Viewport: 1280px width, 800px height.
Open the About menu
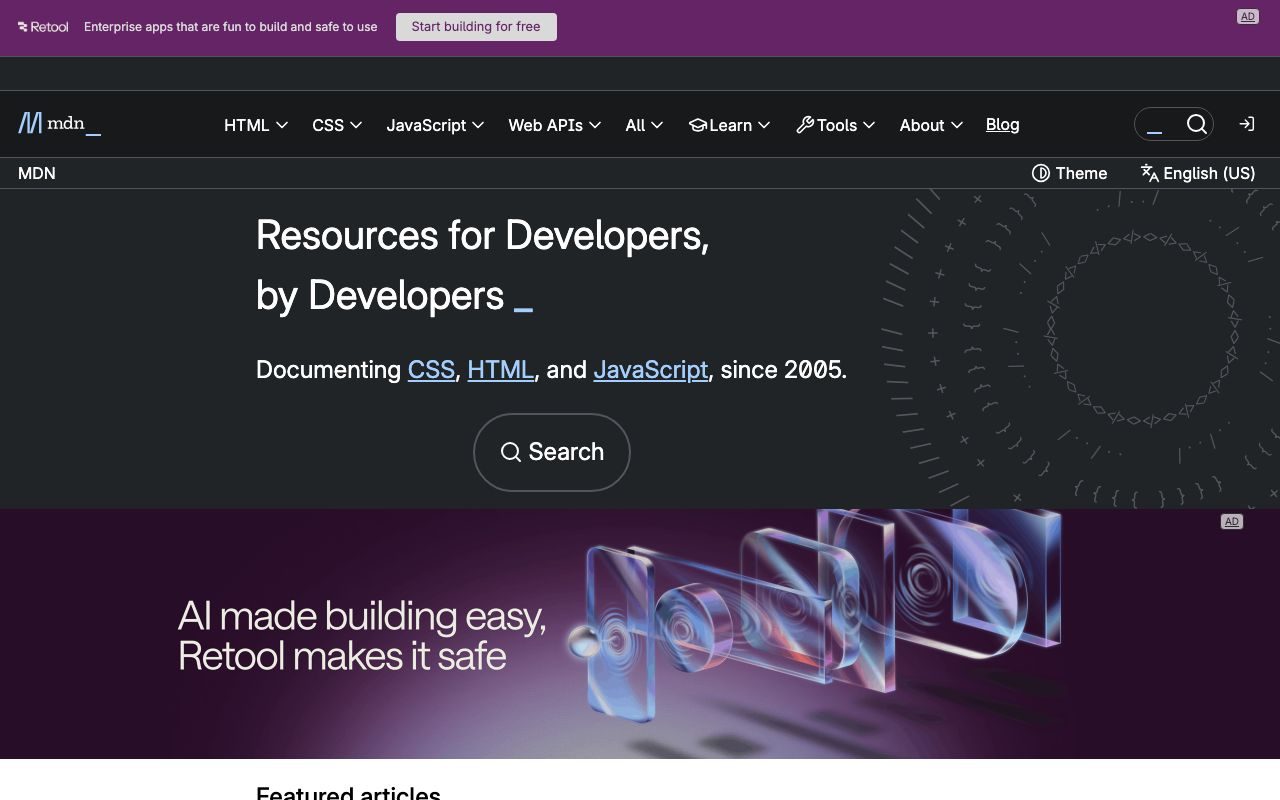pos(931,125)
